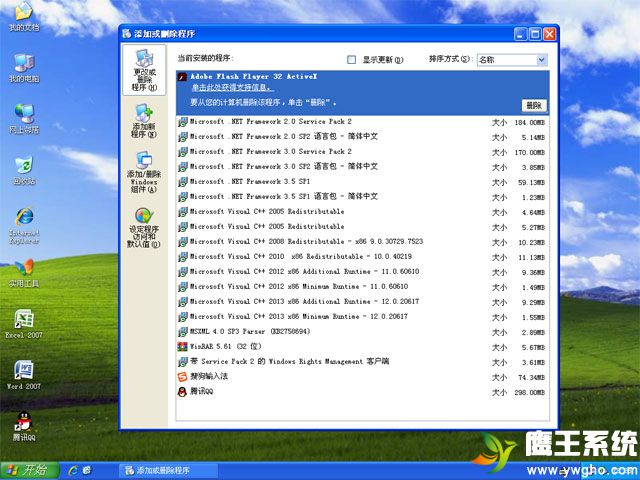Click the 添加或删除程序 taskbar button

pyautogui.click(x=168, y=471)
